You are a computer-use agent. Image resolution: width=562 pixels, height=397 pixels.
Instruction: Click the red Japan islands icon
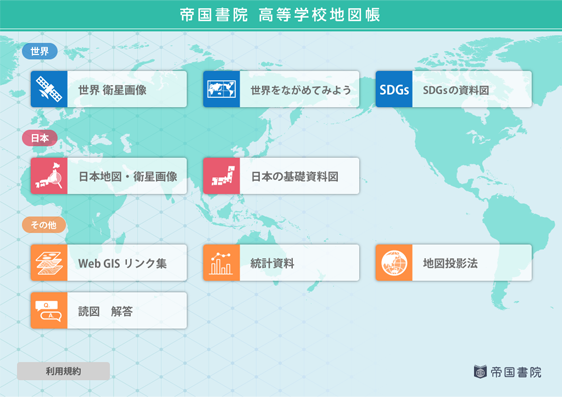pyautogui.click(x=222, y=176)
